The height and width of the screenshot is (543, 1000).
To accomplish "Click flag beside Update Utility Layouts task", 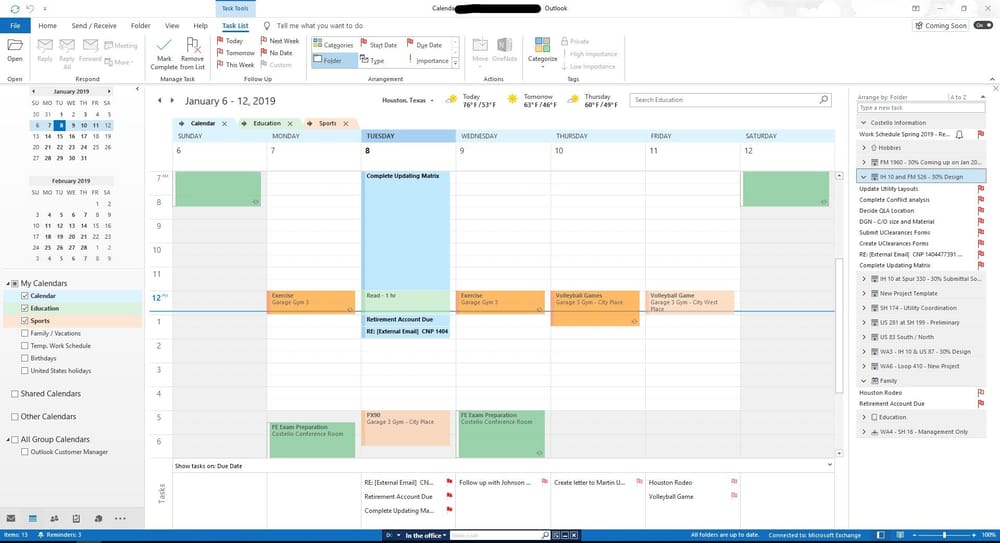I will [980, 189].
